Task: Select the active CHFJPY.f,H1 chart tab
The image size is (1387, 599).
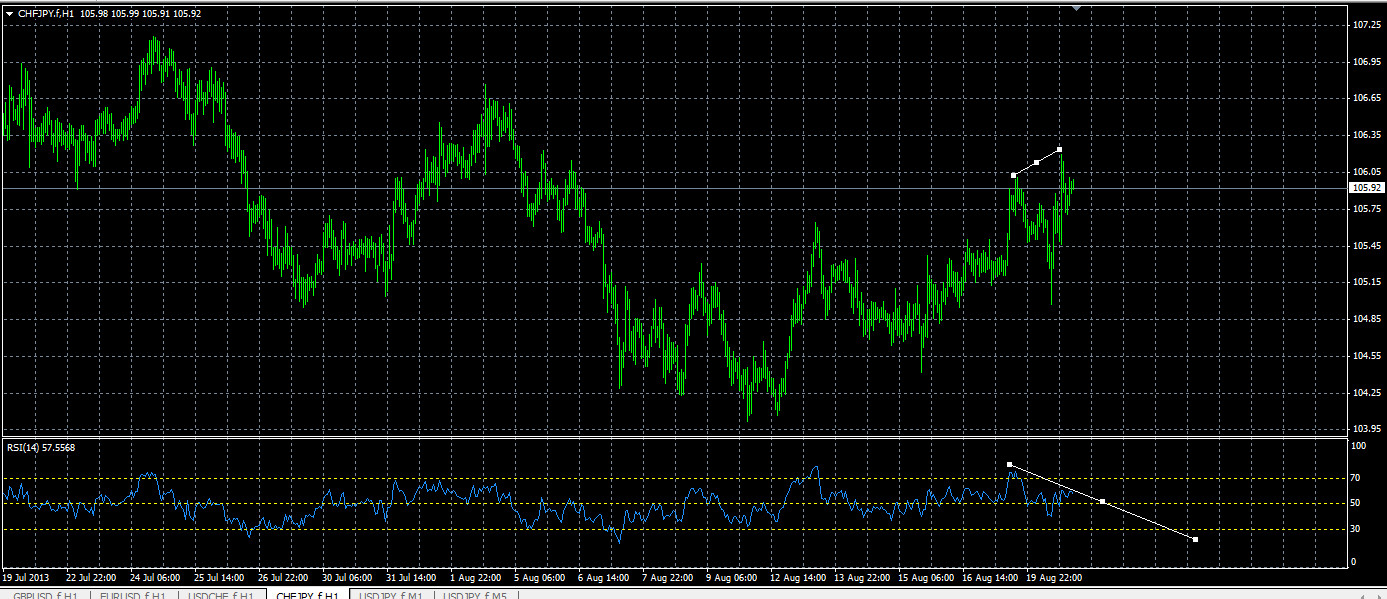Action: [x=308, y=595]
